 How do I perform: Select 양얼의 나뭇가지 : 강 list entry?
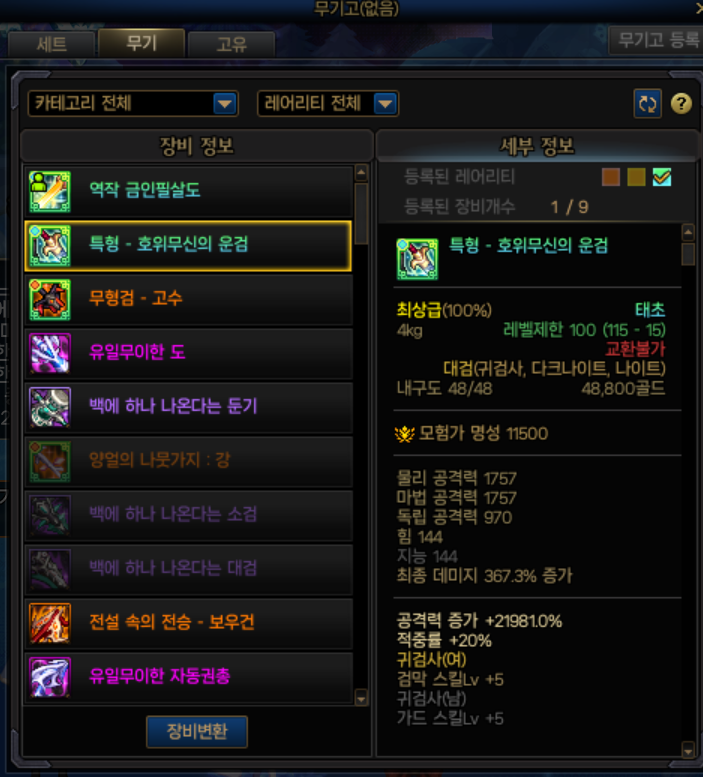point(188,461)
